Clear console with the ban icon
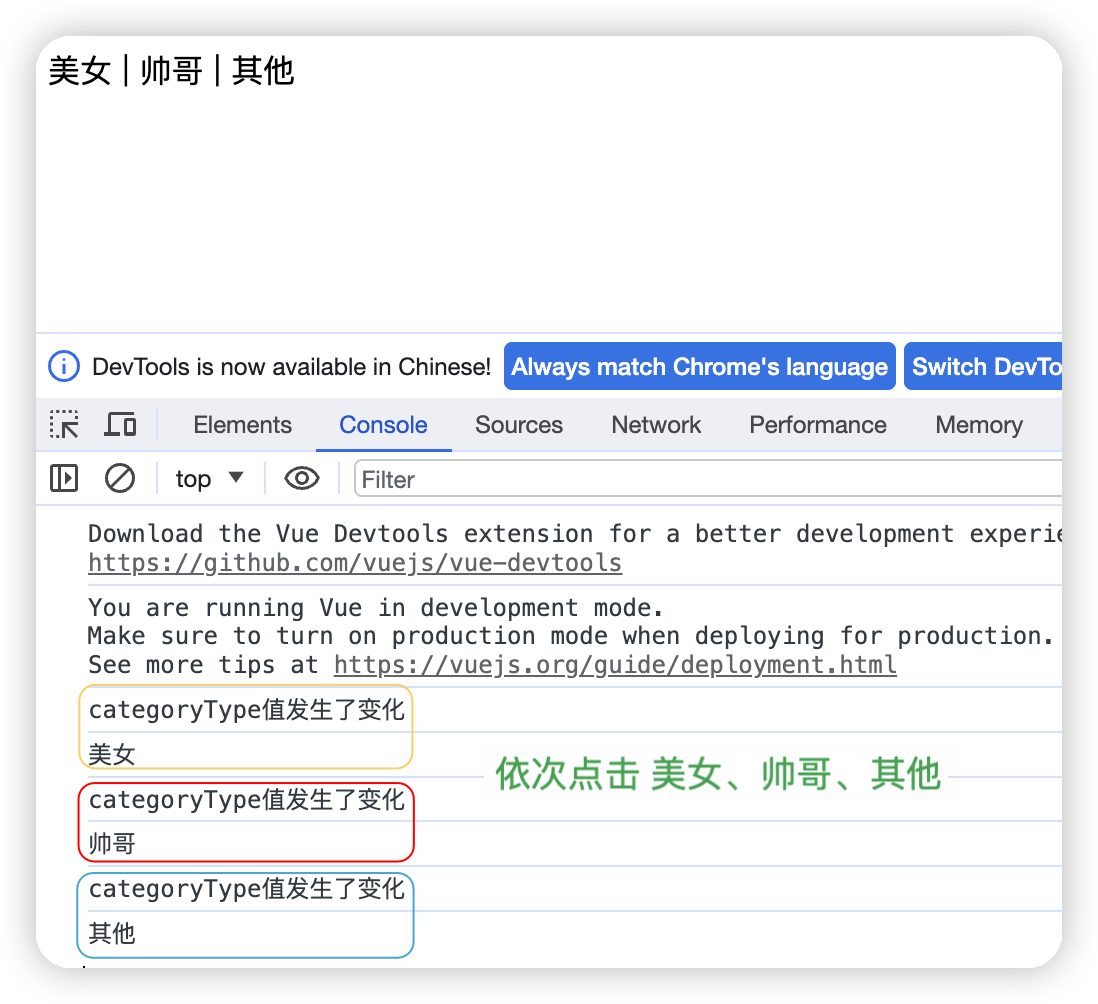1098x1004 pixels. 120,479
